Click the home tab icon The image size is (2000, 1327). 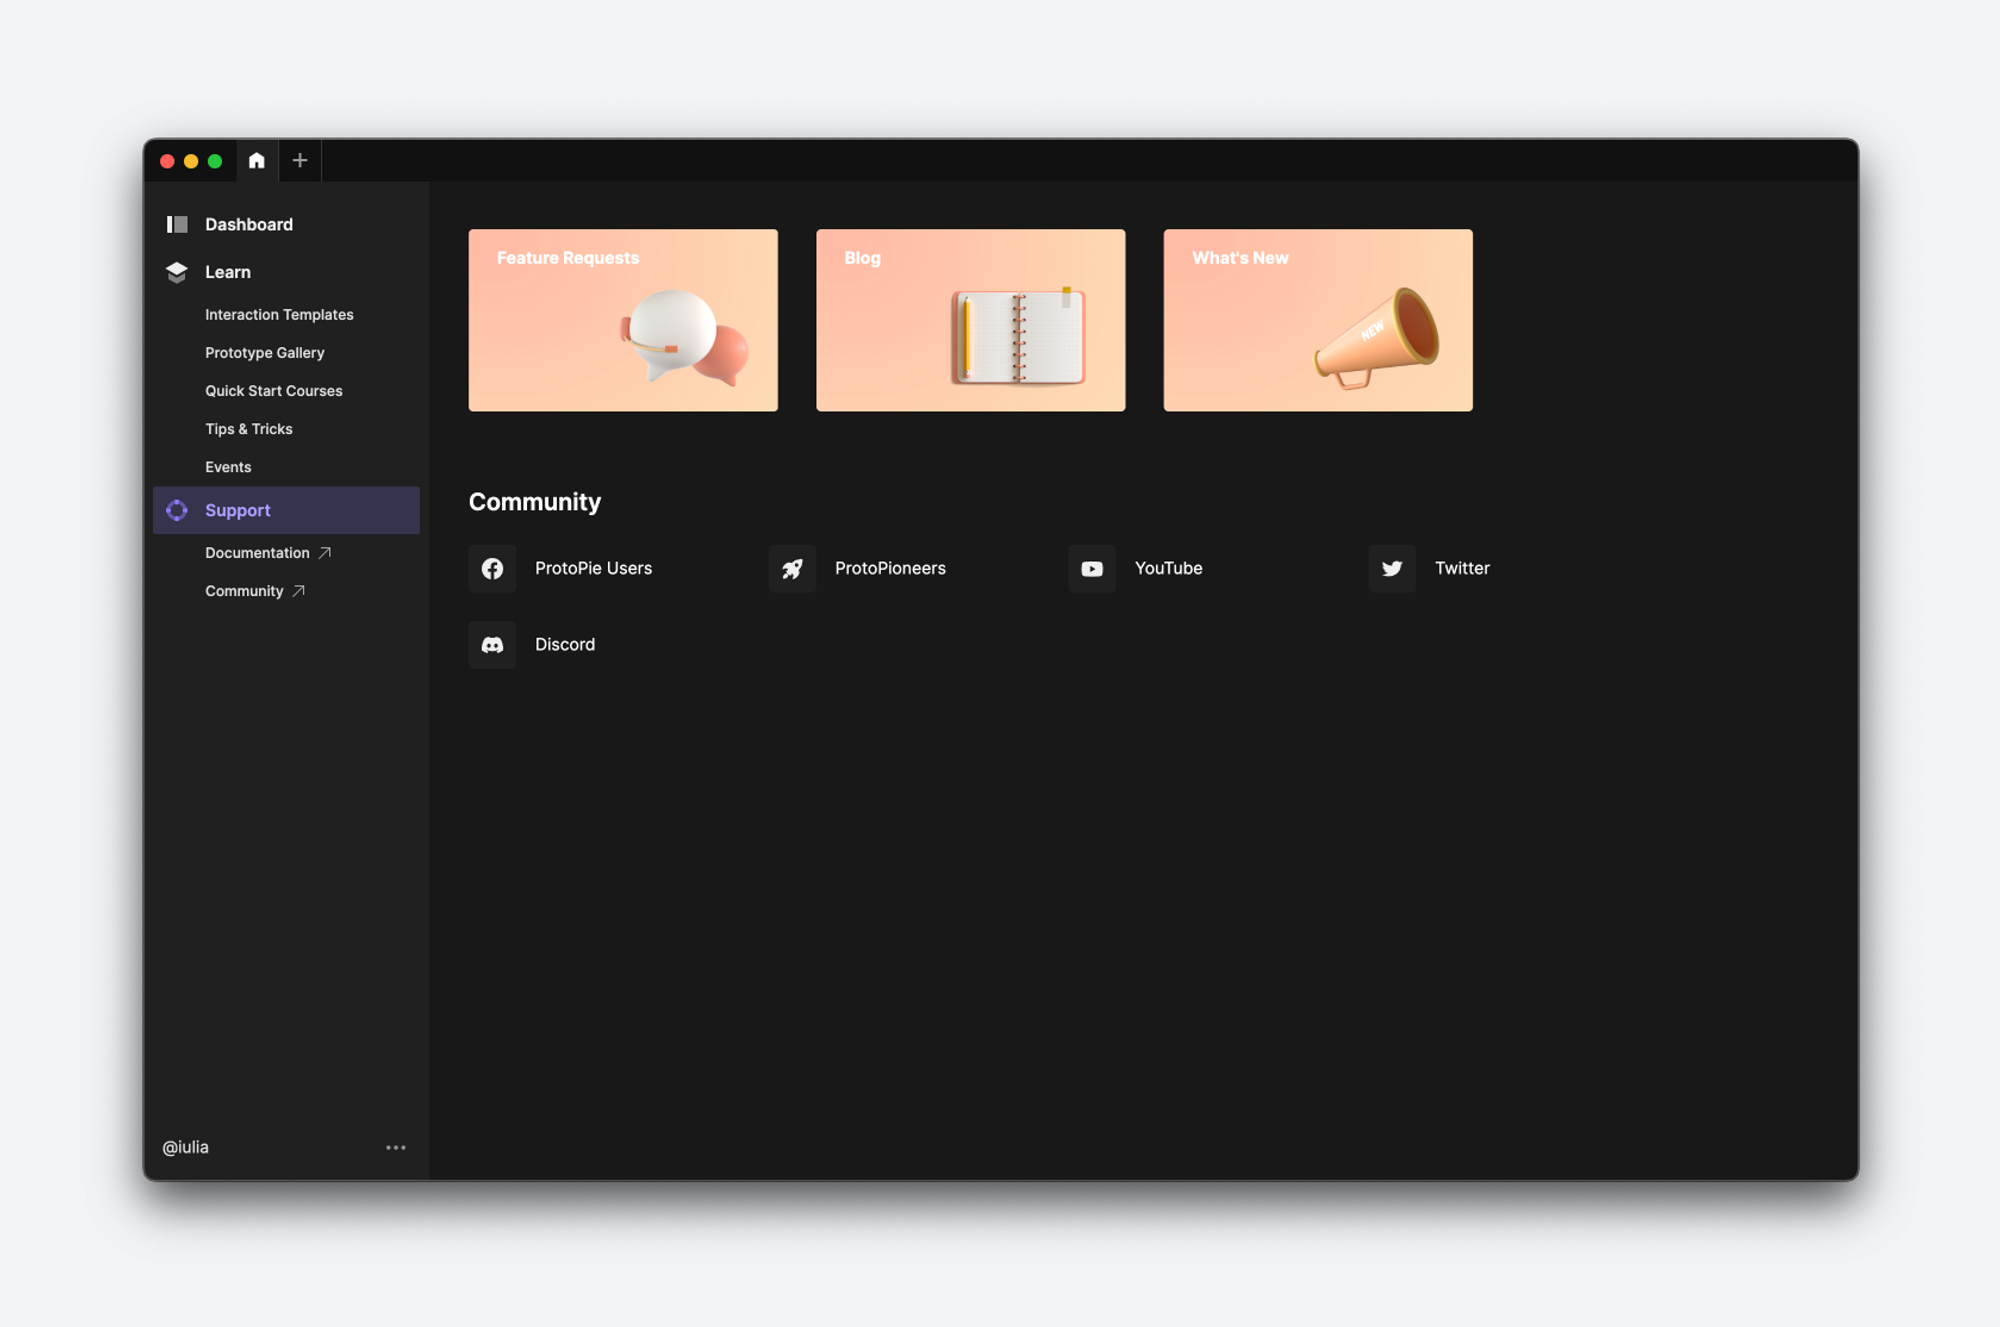click(257, 160)
